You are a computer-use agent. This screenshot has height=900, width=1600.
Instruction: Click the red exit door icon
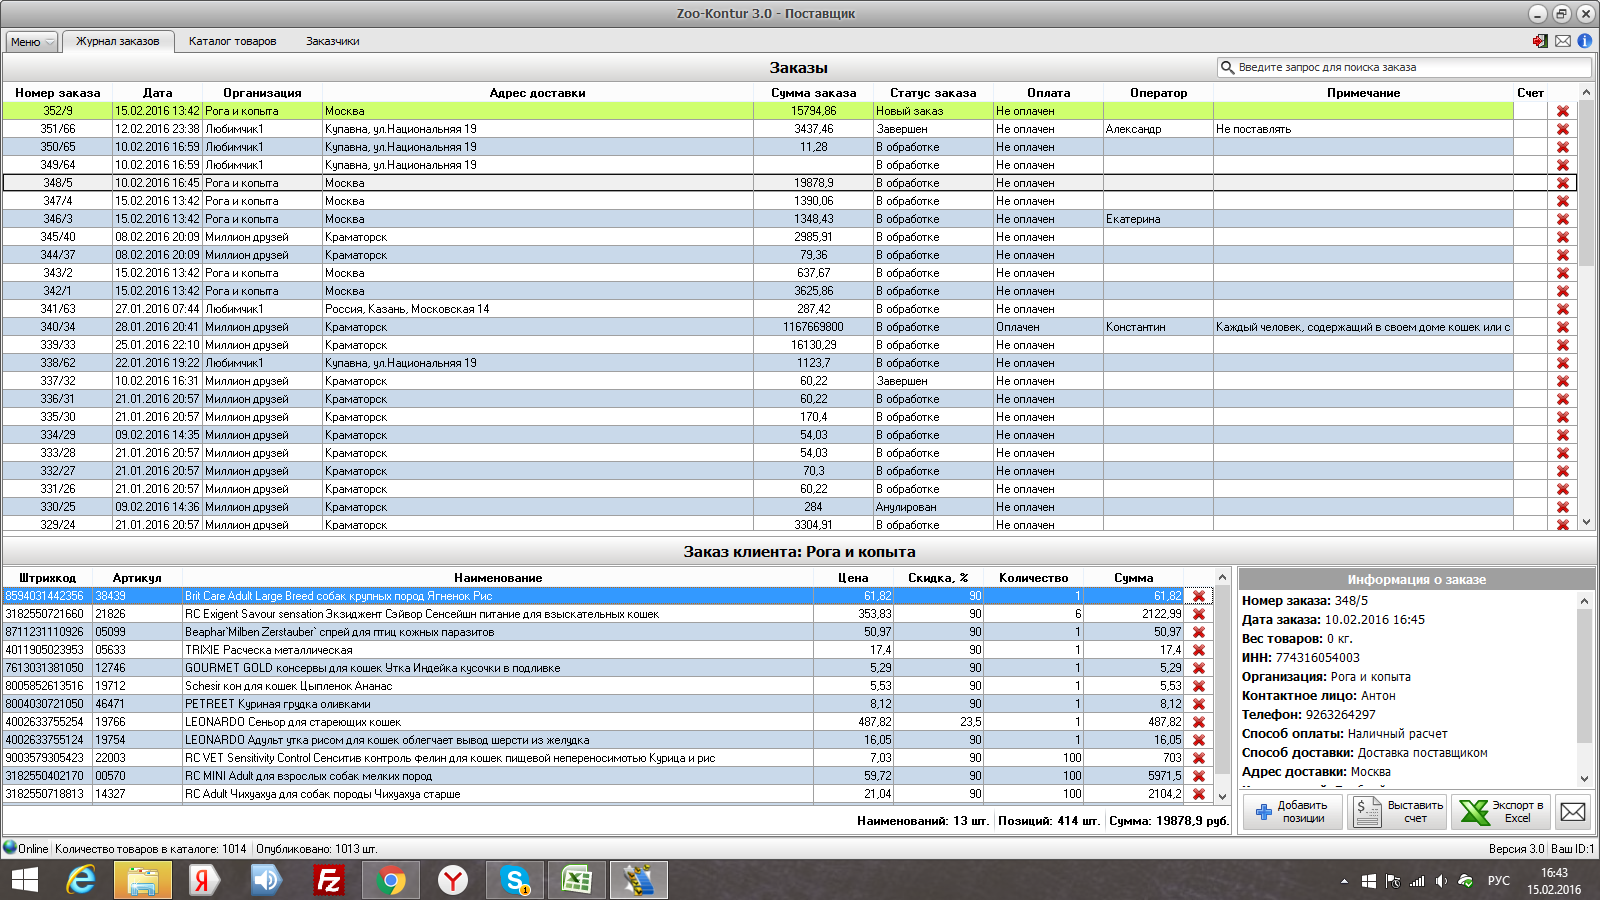click(1540, 41)
